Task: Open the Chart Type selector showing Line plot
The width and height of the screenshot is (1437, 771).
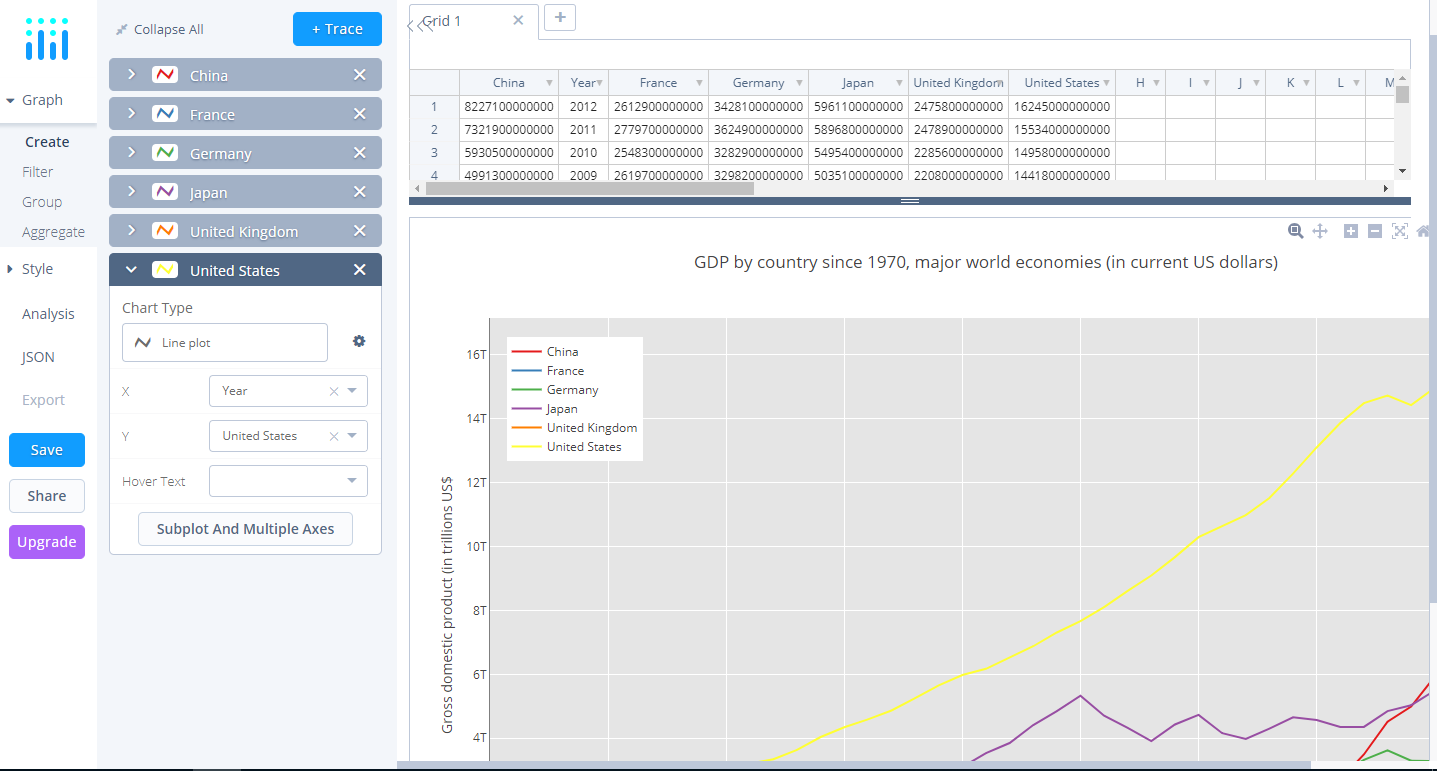Action: 224,342
